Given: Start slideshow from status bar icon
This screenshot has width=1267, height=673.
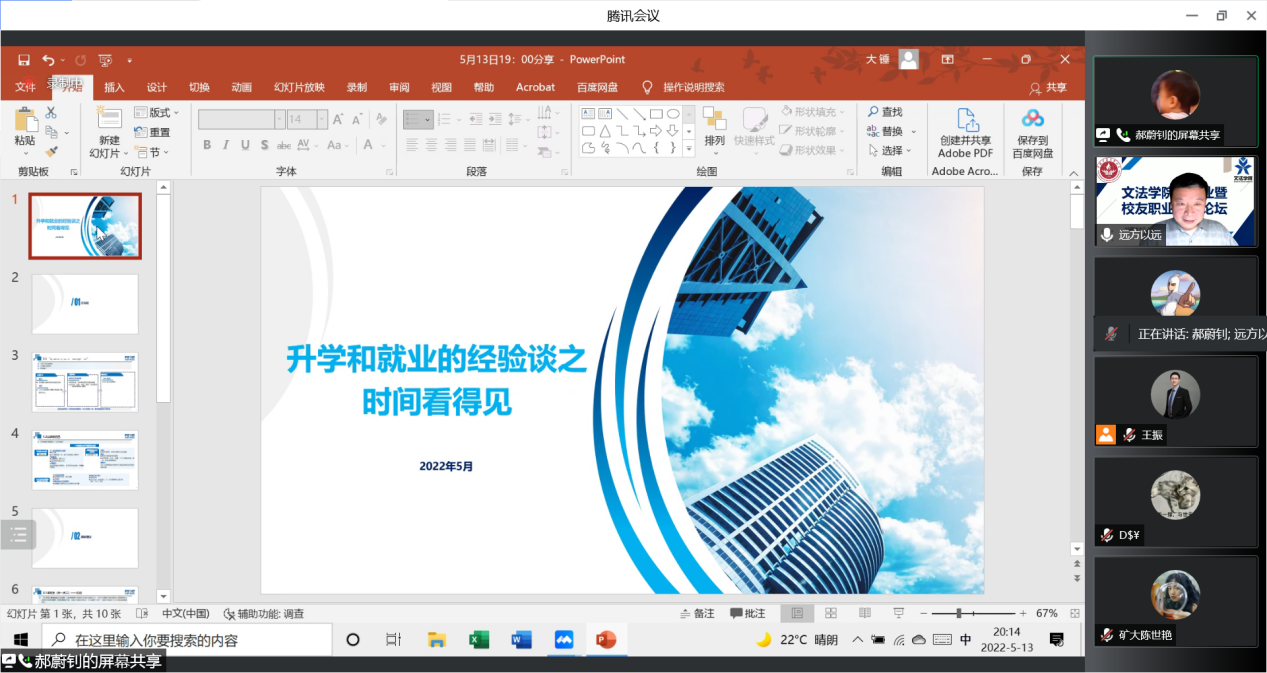Looking at the screenshot, I should [x=898, y=613].
